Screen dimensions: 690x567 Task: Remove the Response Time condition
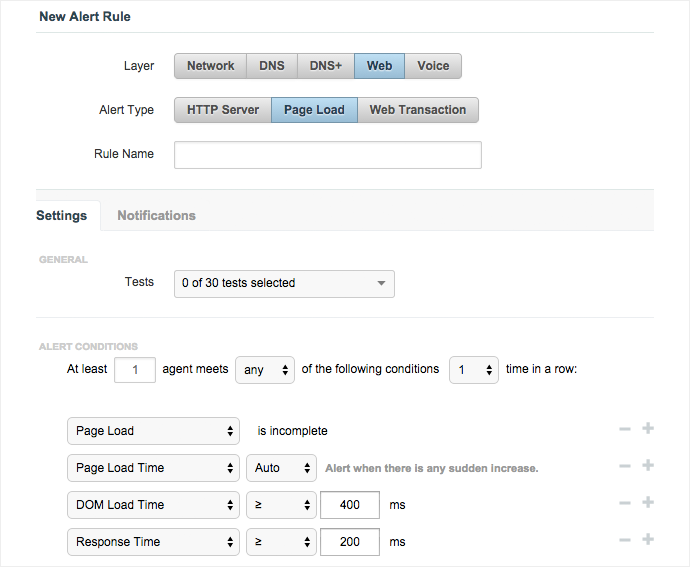pyautogui.click(x=625, y=541)
